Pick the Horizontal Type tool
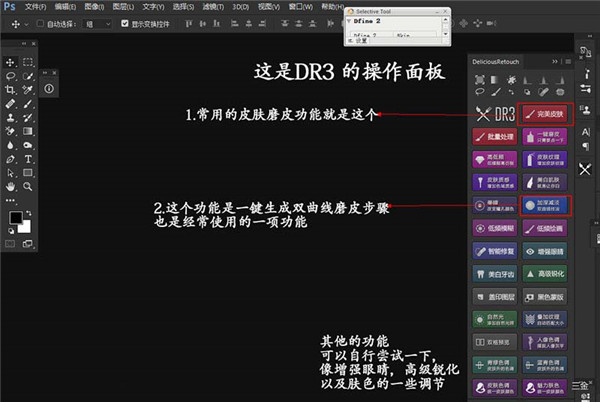The image size is (600, 402). tap(28, 158)
